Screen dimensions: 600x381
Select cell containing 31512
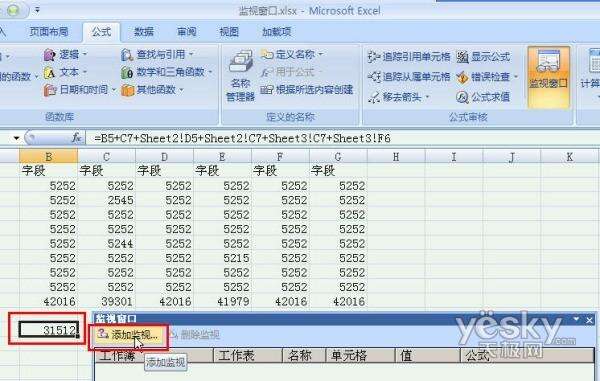49,330
